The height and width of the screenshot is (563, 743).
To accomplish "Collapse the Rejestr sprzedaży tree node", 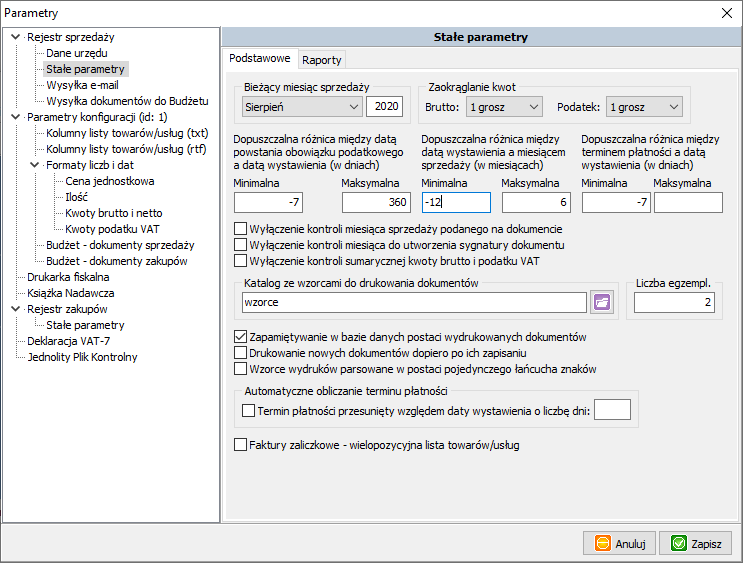I will pyautogui.click(x=14, y=38).
